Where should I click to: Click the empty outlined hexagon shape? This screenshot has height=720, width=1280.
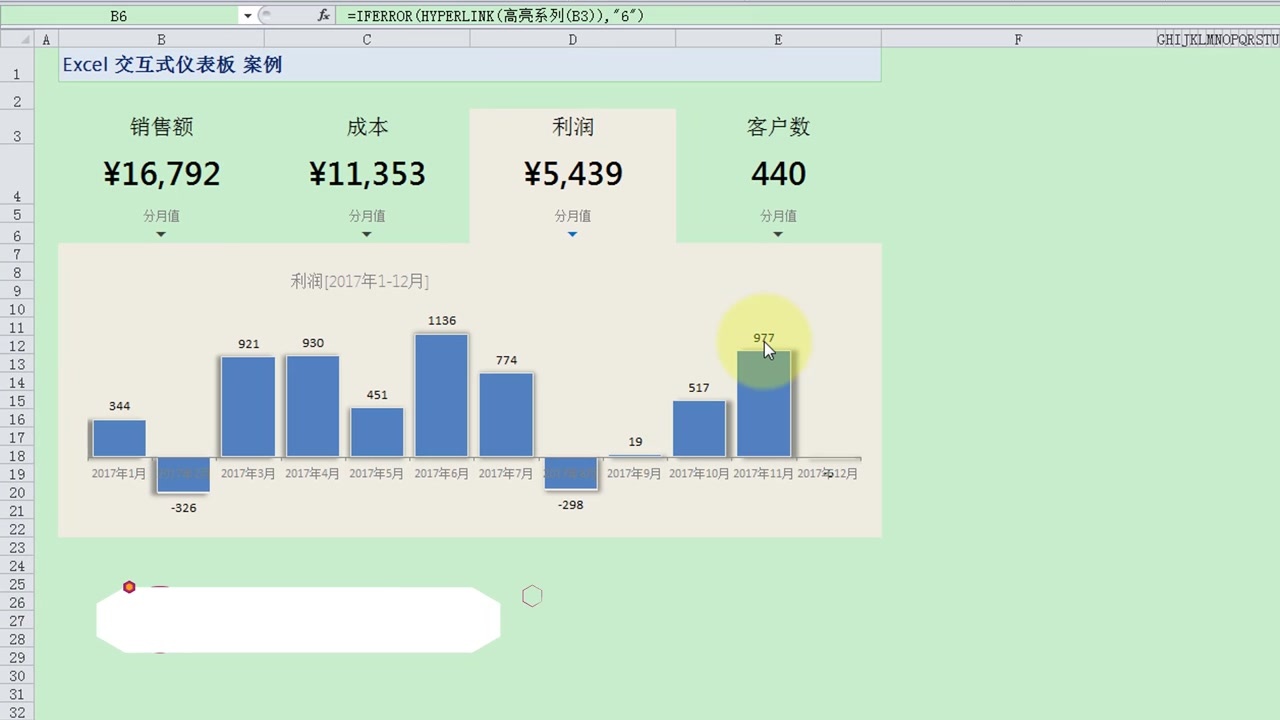point(532,596)
